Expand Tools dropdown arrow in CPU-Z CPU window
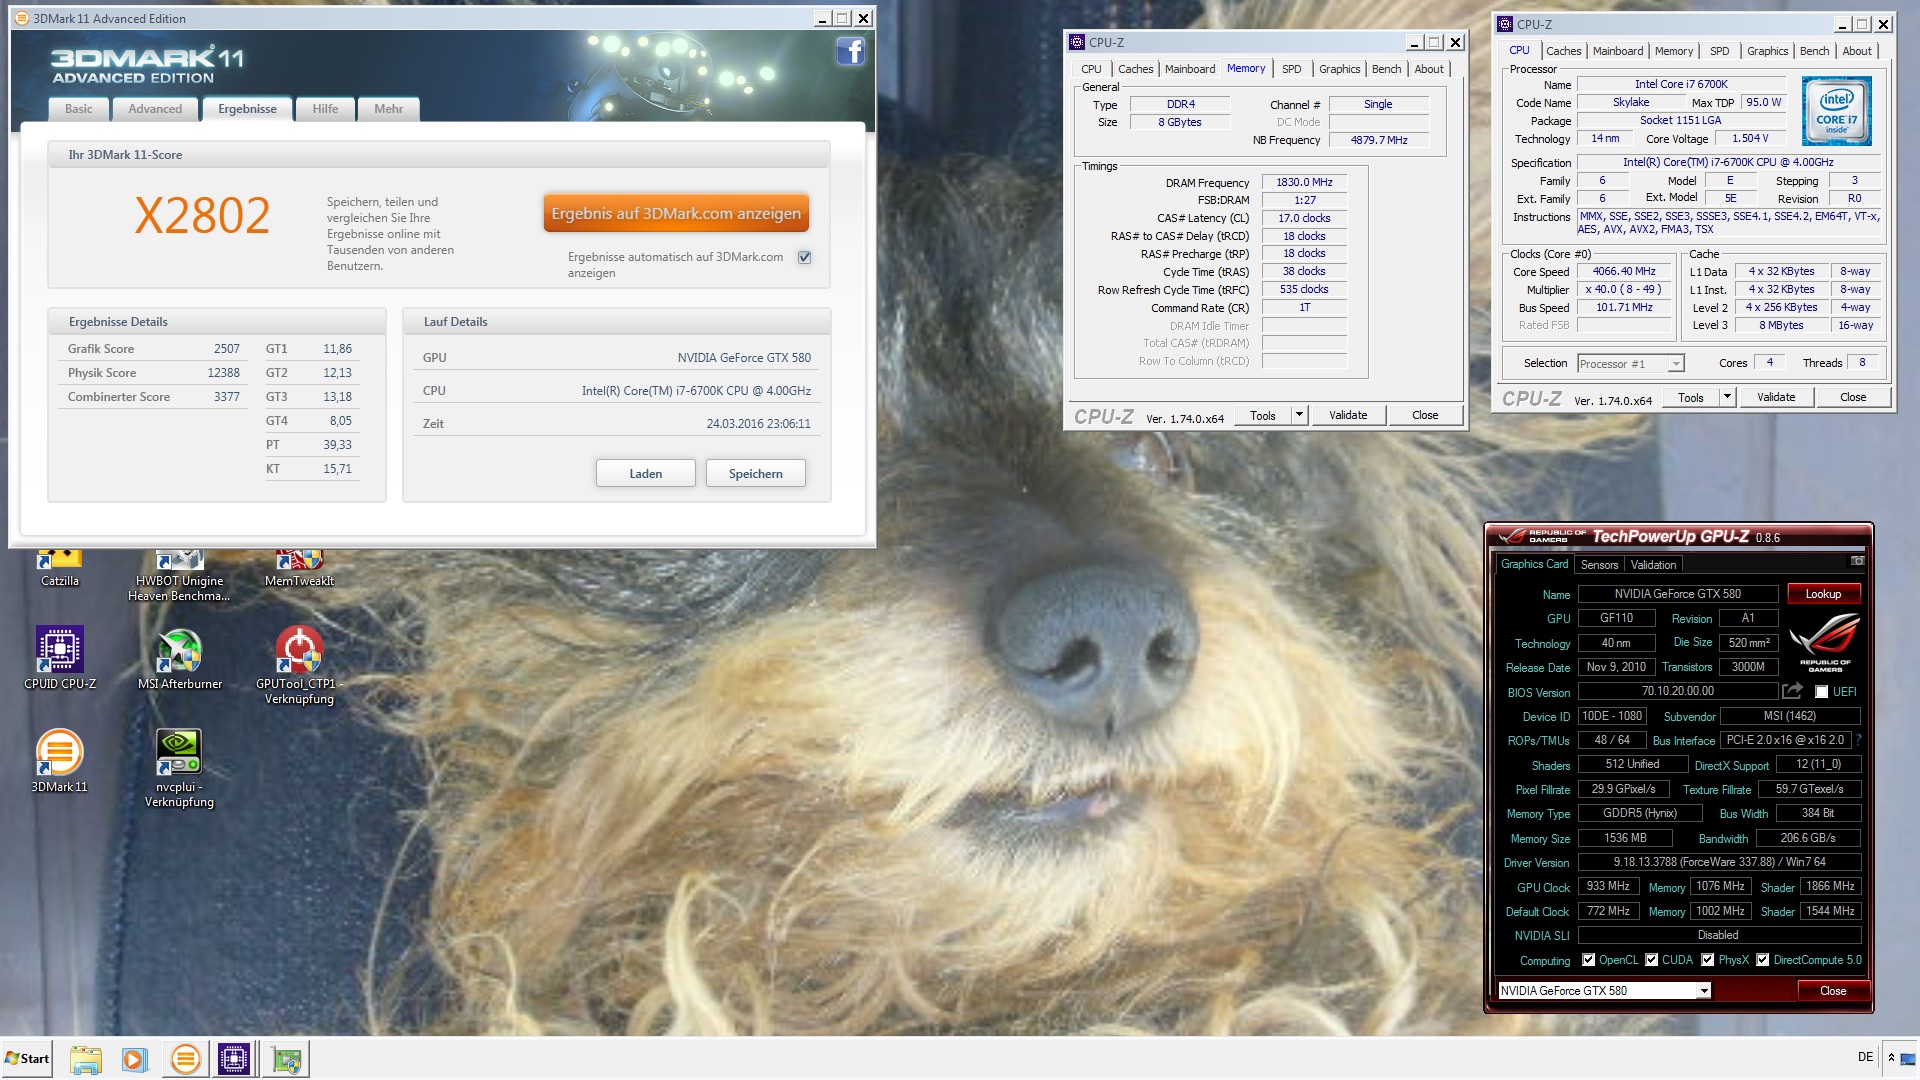Viewport: 1920px width, 1080px height. click(x=1727, y=397)
